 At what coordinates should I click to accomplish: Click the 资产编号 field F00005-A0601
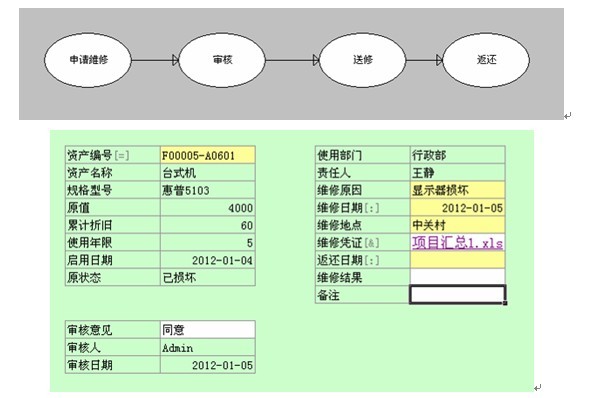pos(208,155)
